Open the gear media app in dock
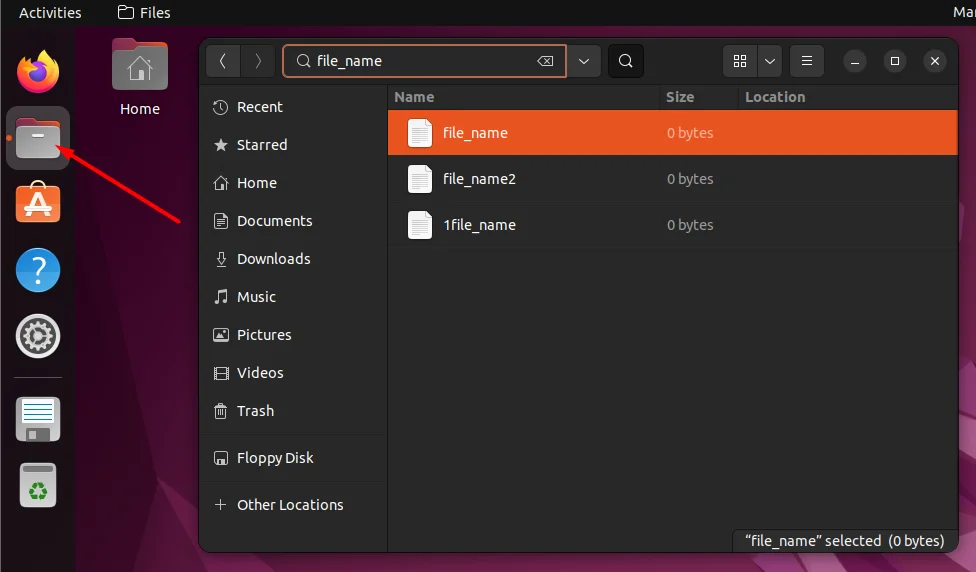The height and width of the screenshot is (572, 976). tap(38, 336)
